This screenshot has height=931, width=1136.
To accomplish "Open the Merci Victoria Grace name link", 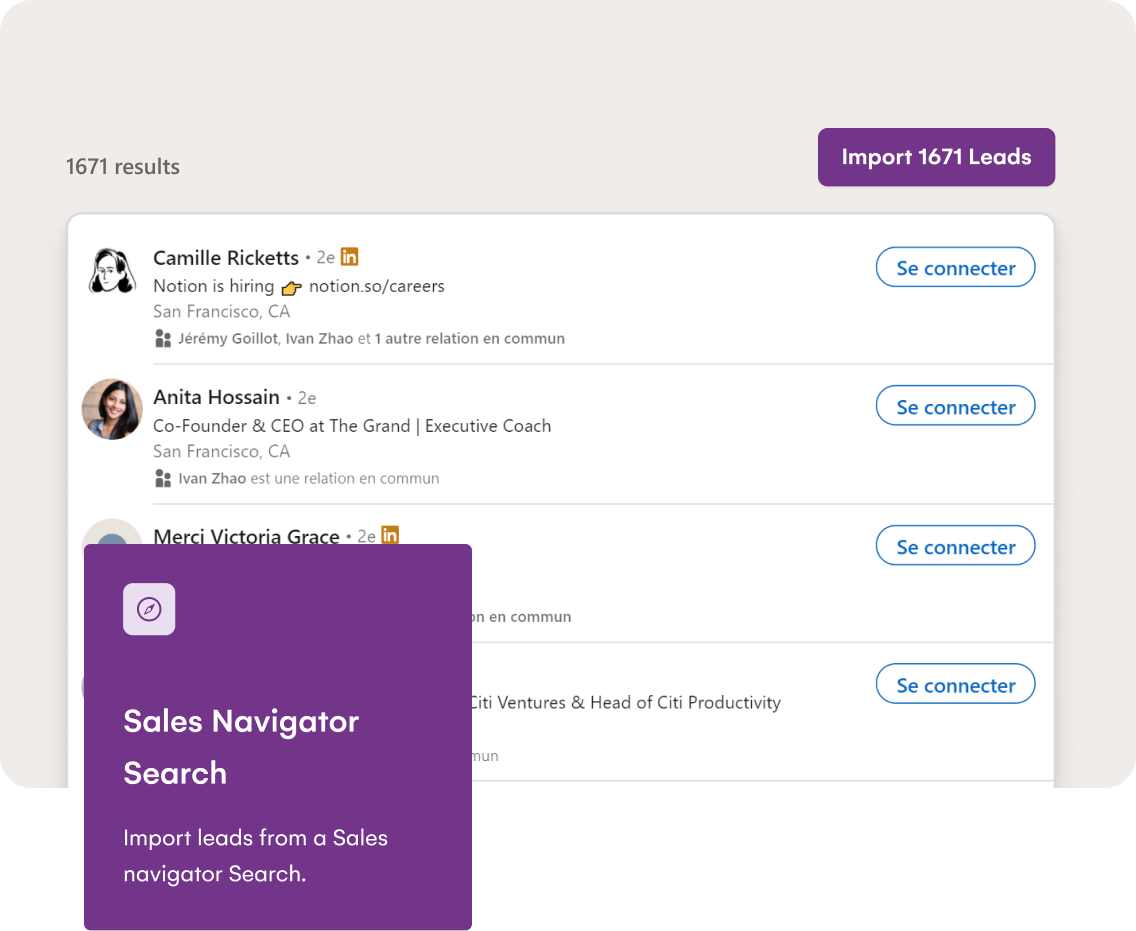I will pos(246,536).
